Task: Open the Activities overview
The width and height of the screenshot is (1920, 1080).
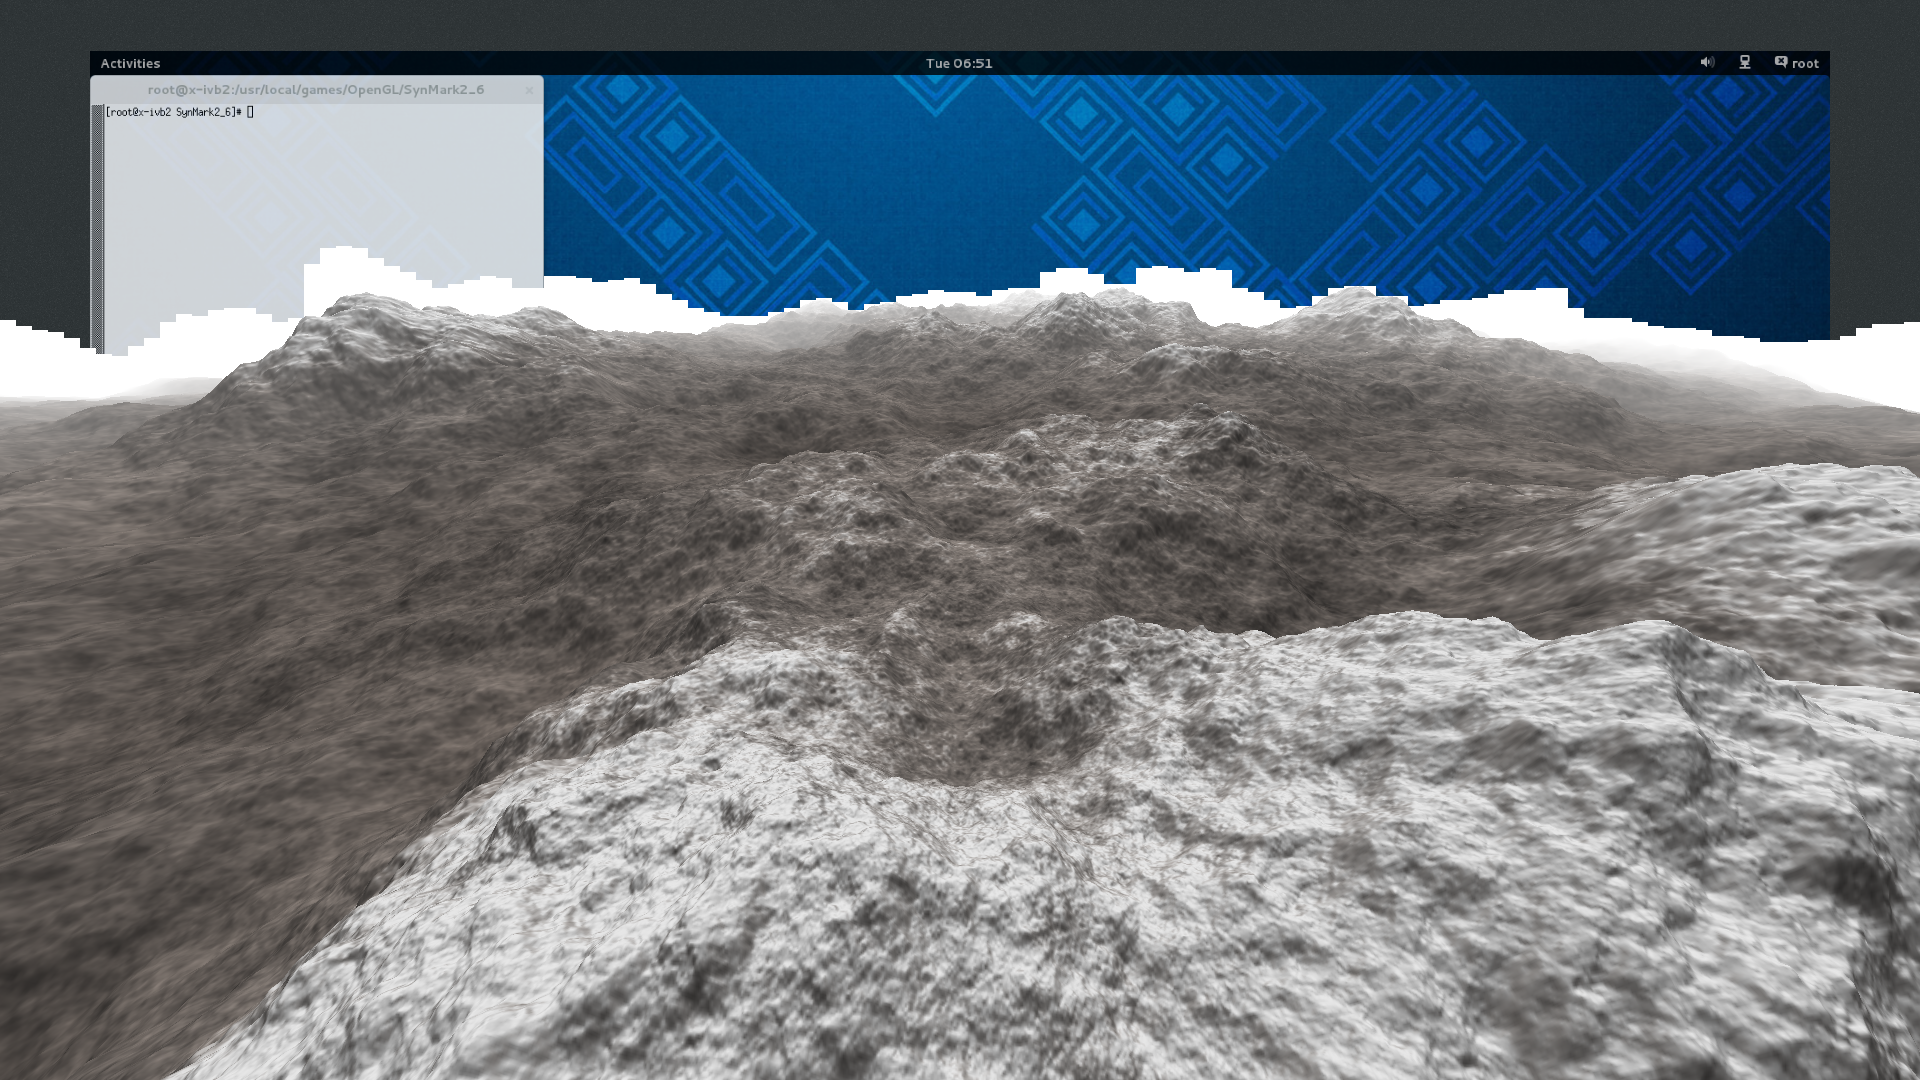Action: tap(130, 63)
